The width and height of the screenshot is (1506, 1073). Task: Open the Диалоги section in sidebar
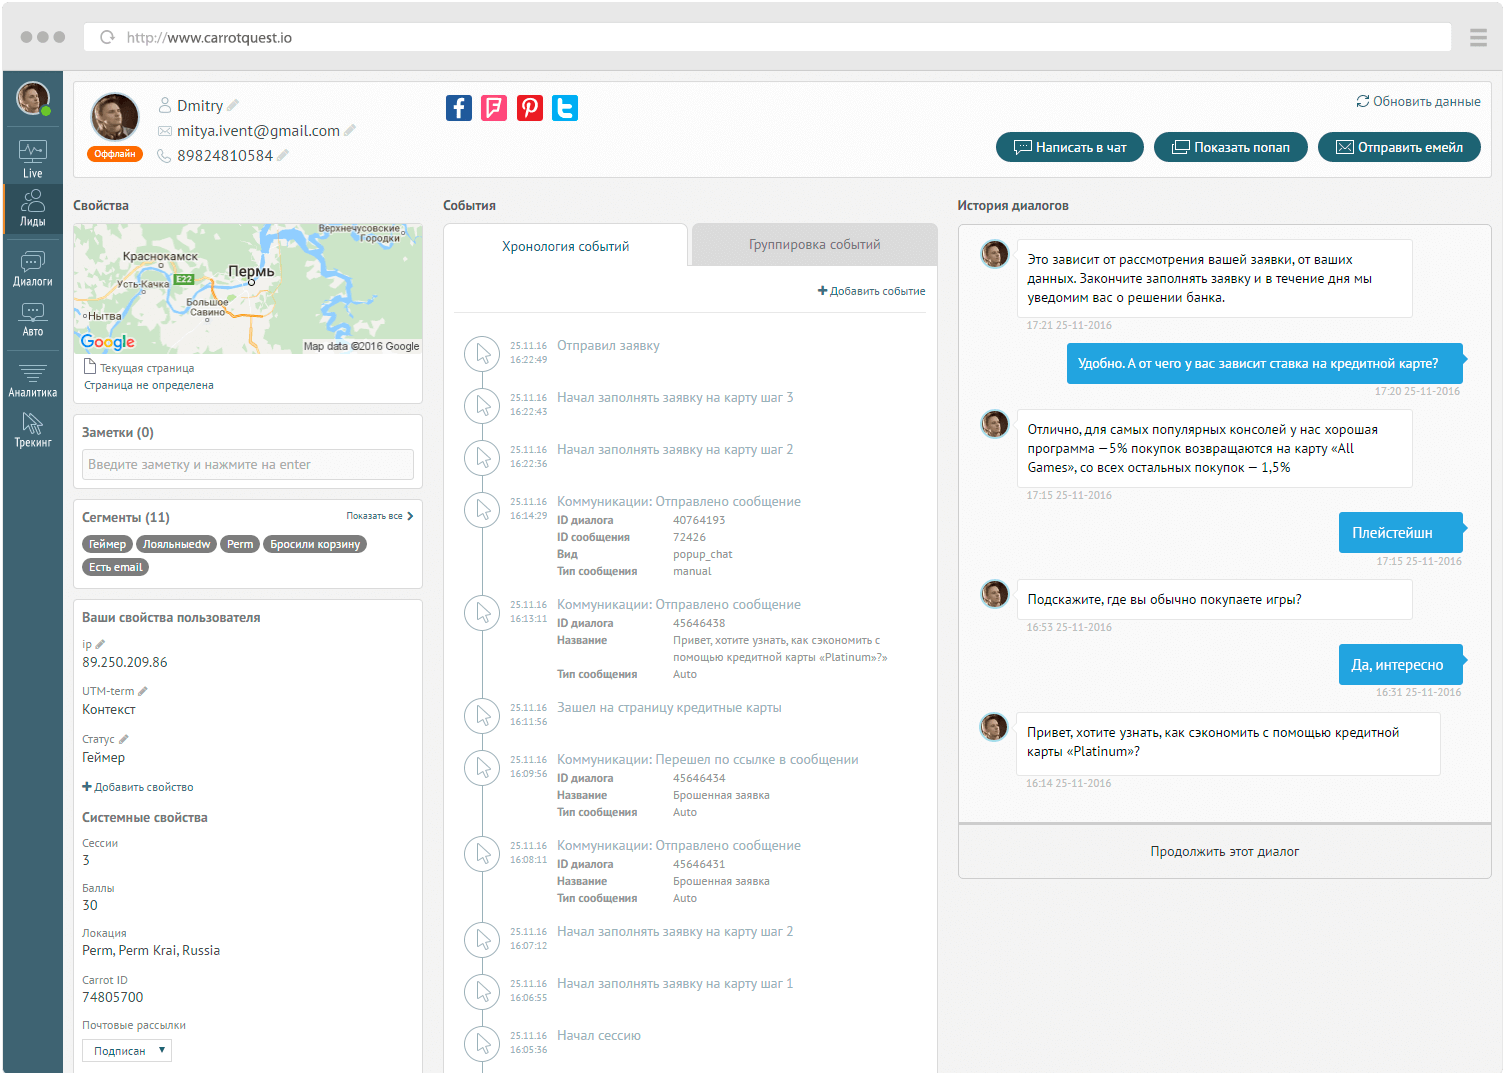(33, 268)
